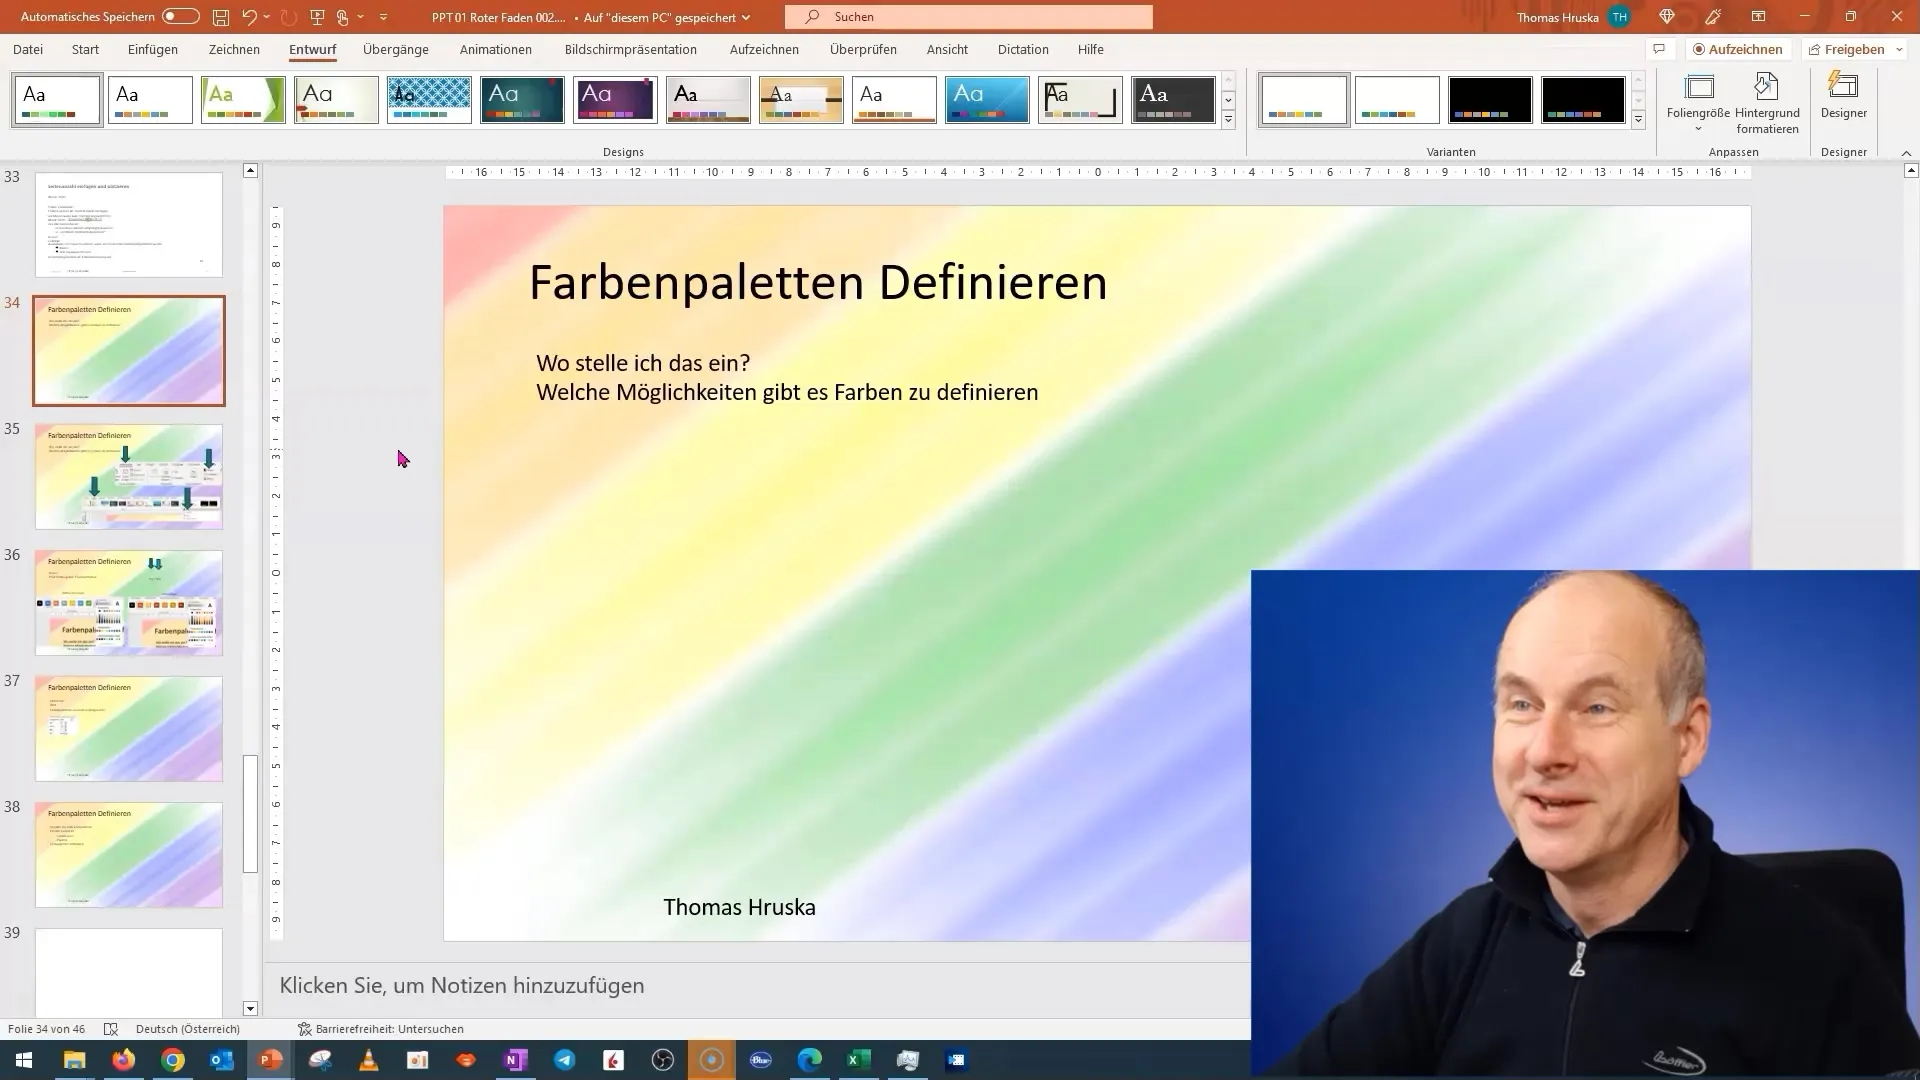The width and height of the screenshot is (1920, 1080).
Task: Open the touch/mouse mode dropdown arrow
Action: tap(360, 17)
